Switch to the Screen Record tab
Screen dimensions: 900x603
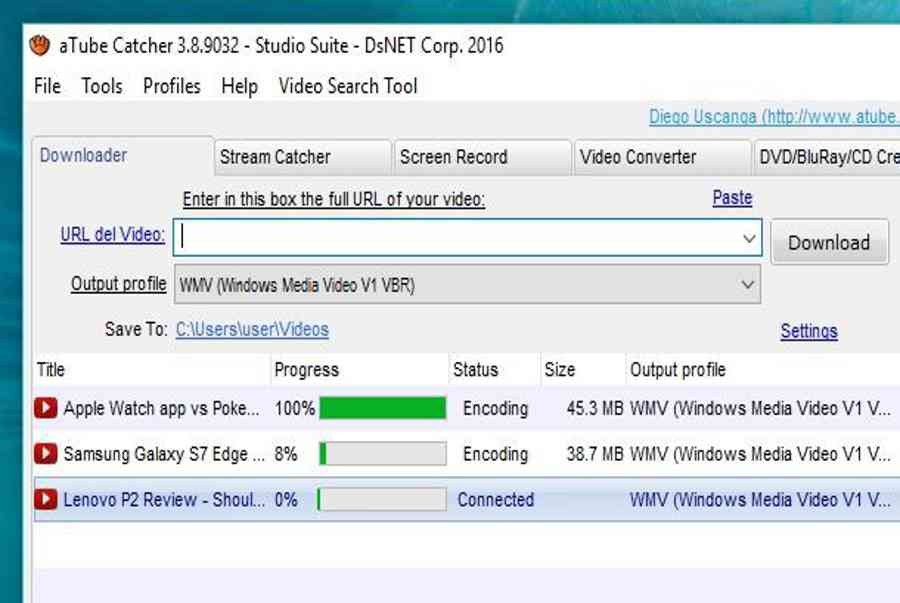(453, 157)
